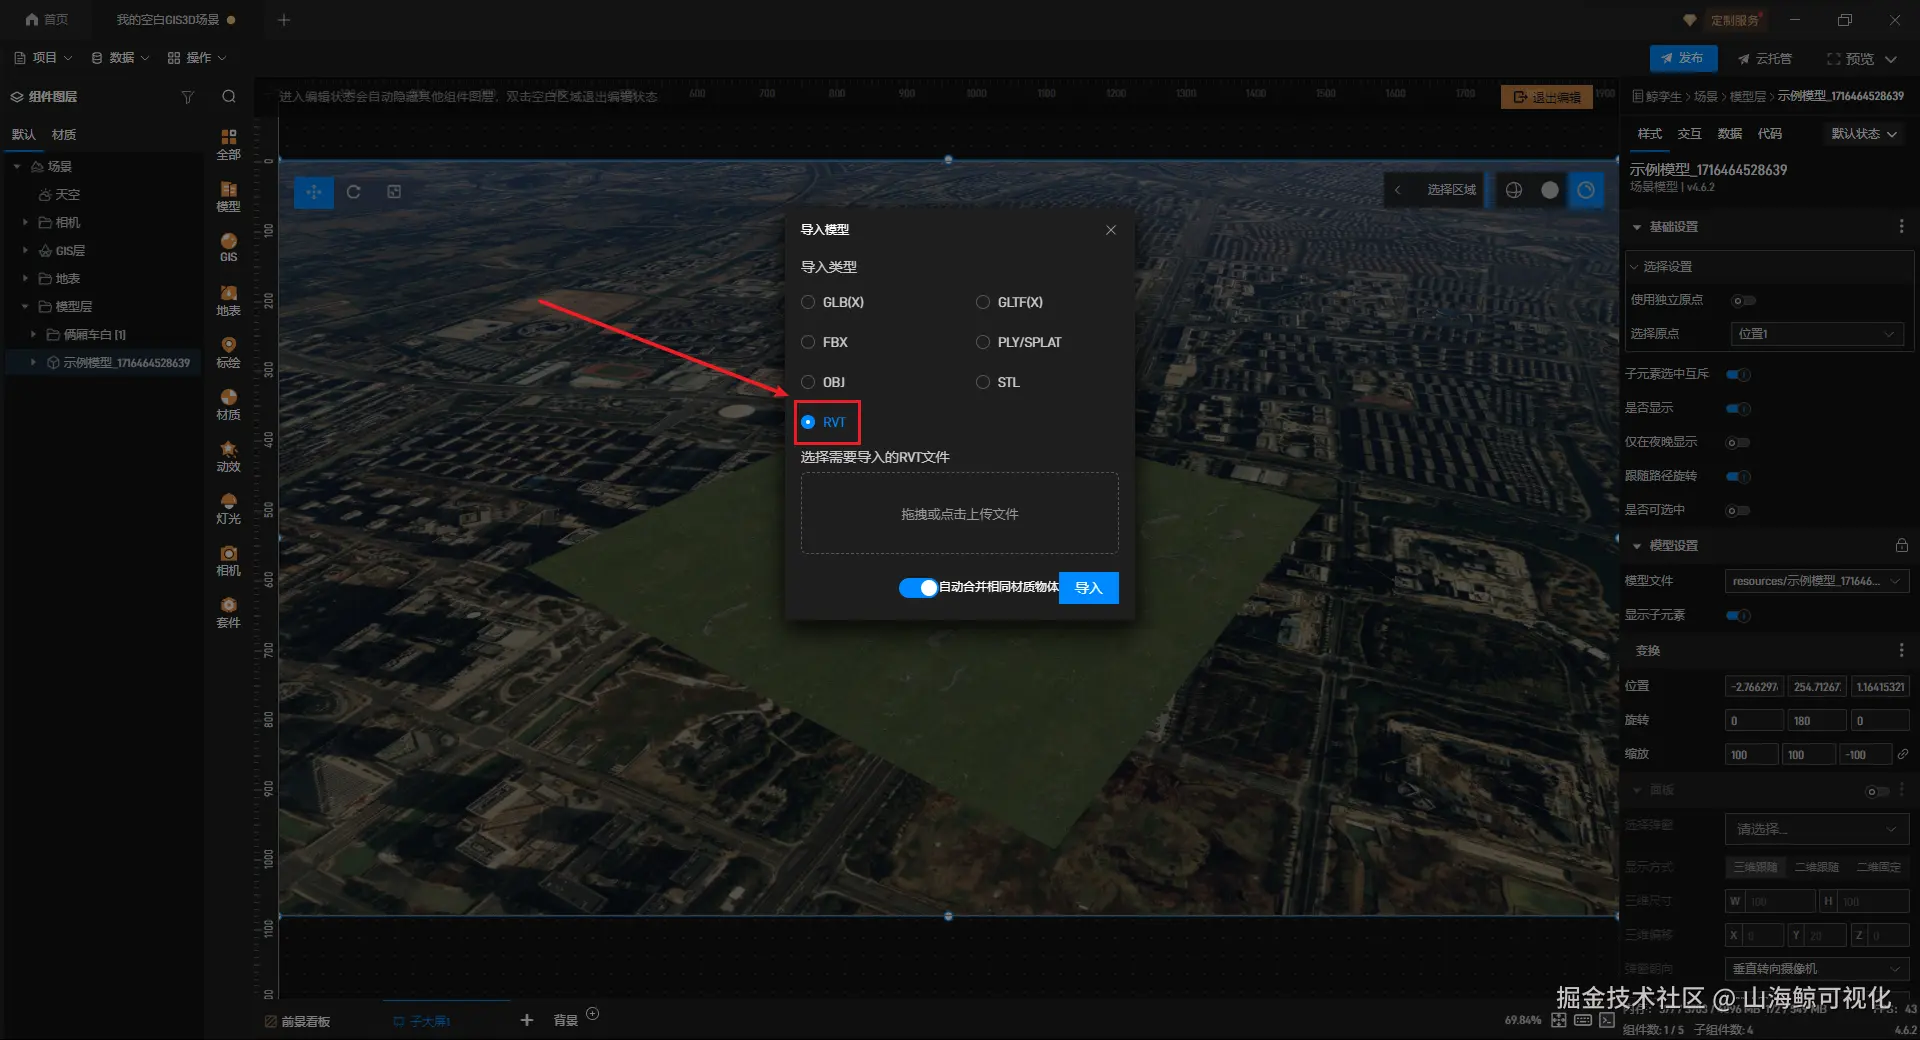Switch to solid white sphere display mode
1920x1040 pixels.
click(x=1550, y=190)
